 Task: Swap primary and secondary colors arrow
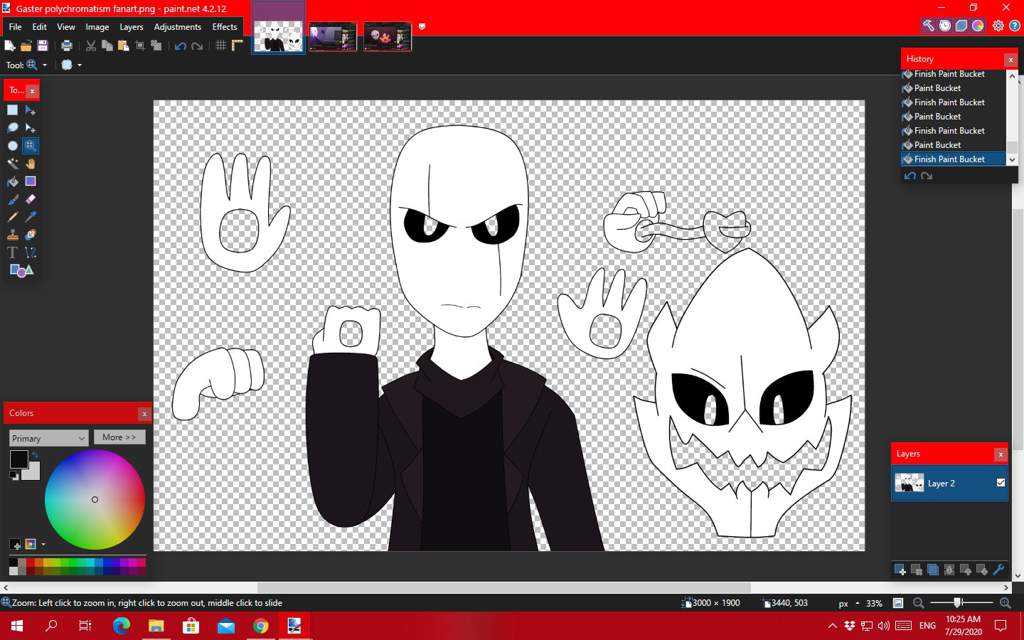point(35,455)
